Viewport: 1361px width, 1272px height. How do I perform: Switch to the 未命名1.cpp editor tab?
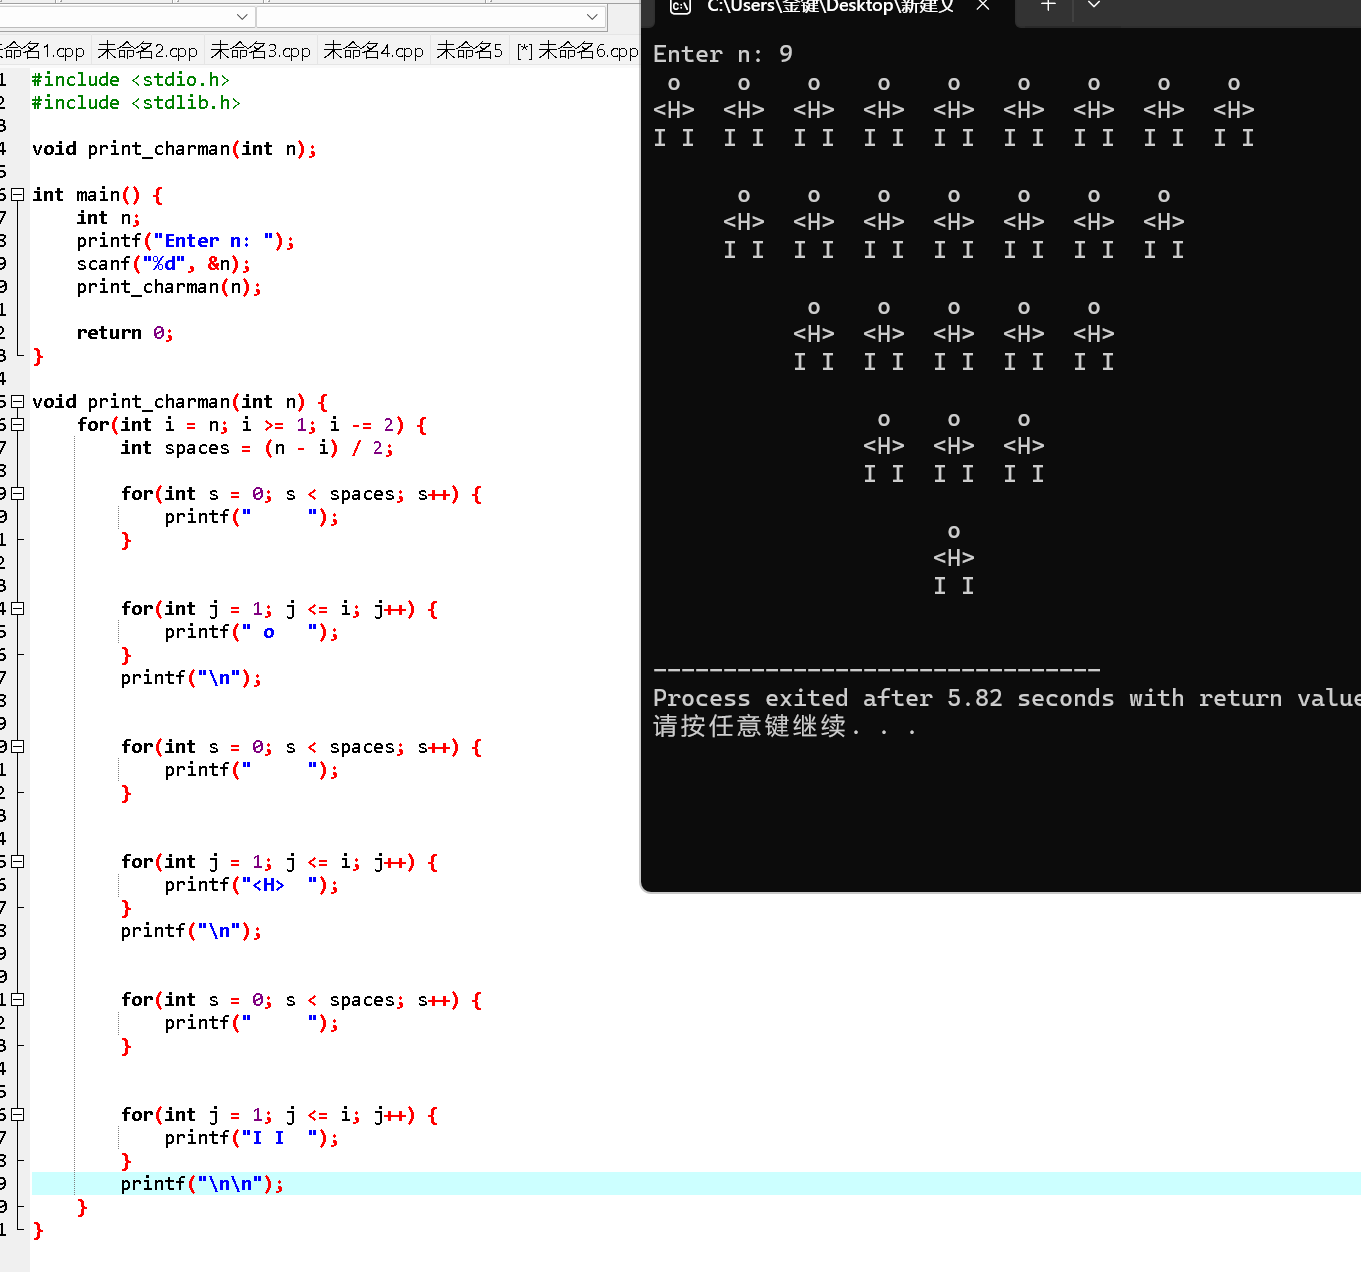pyautogui.click(x=42, y=51)
